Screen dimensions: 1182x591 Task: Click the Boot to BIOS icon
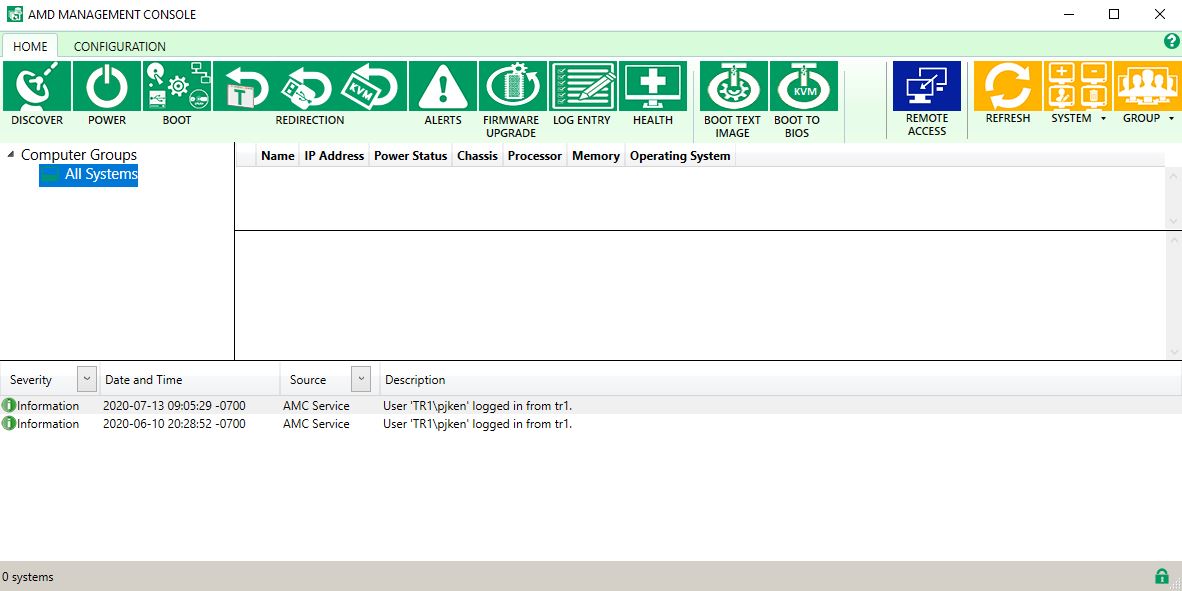click(x=803, y=86)
